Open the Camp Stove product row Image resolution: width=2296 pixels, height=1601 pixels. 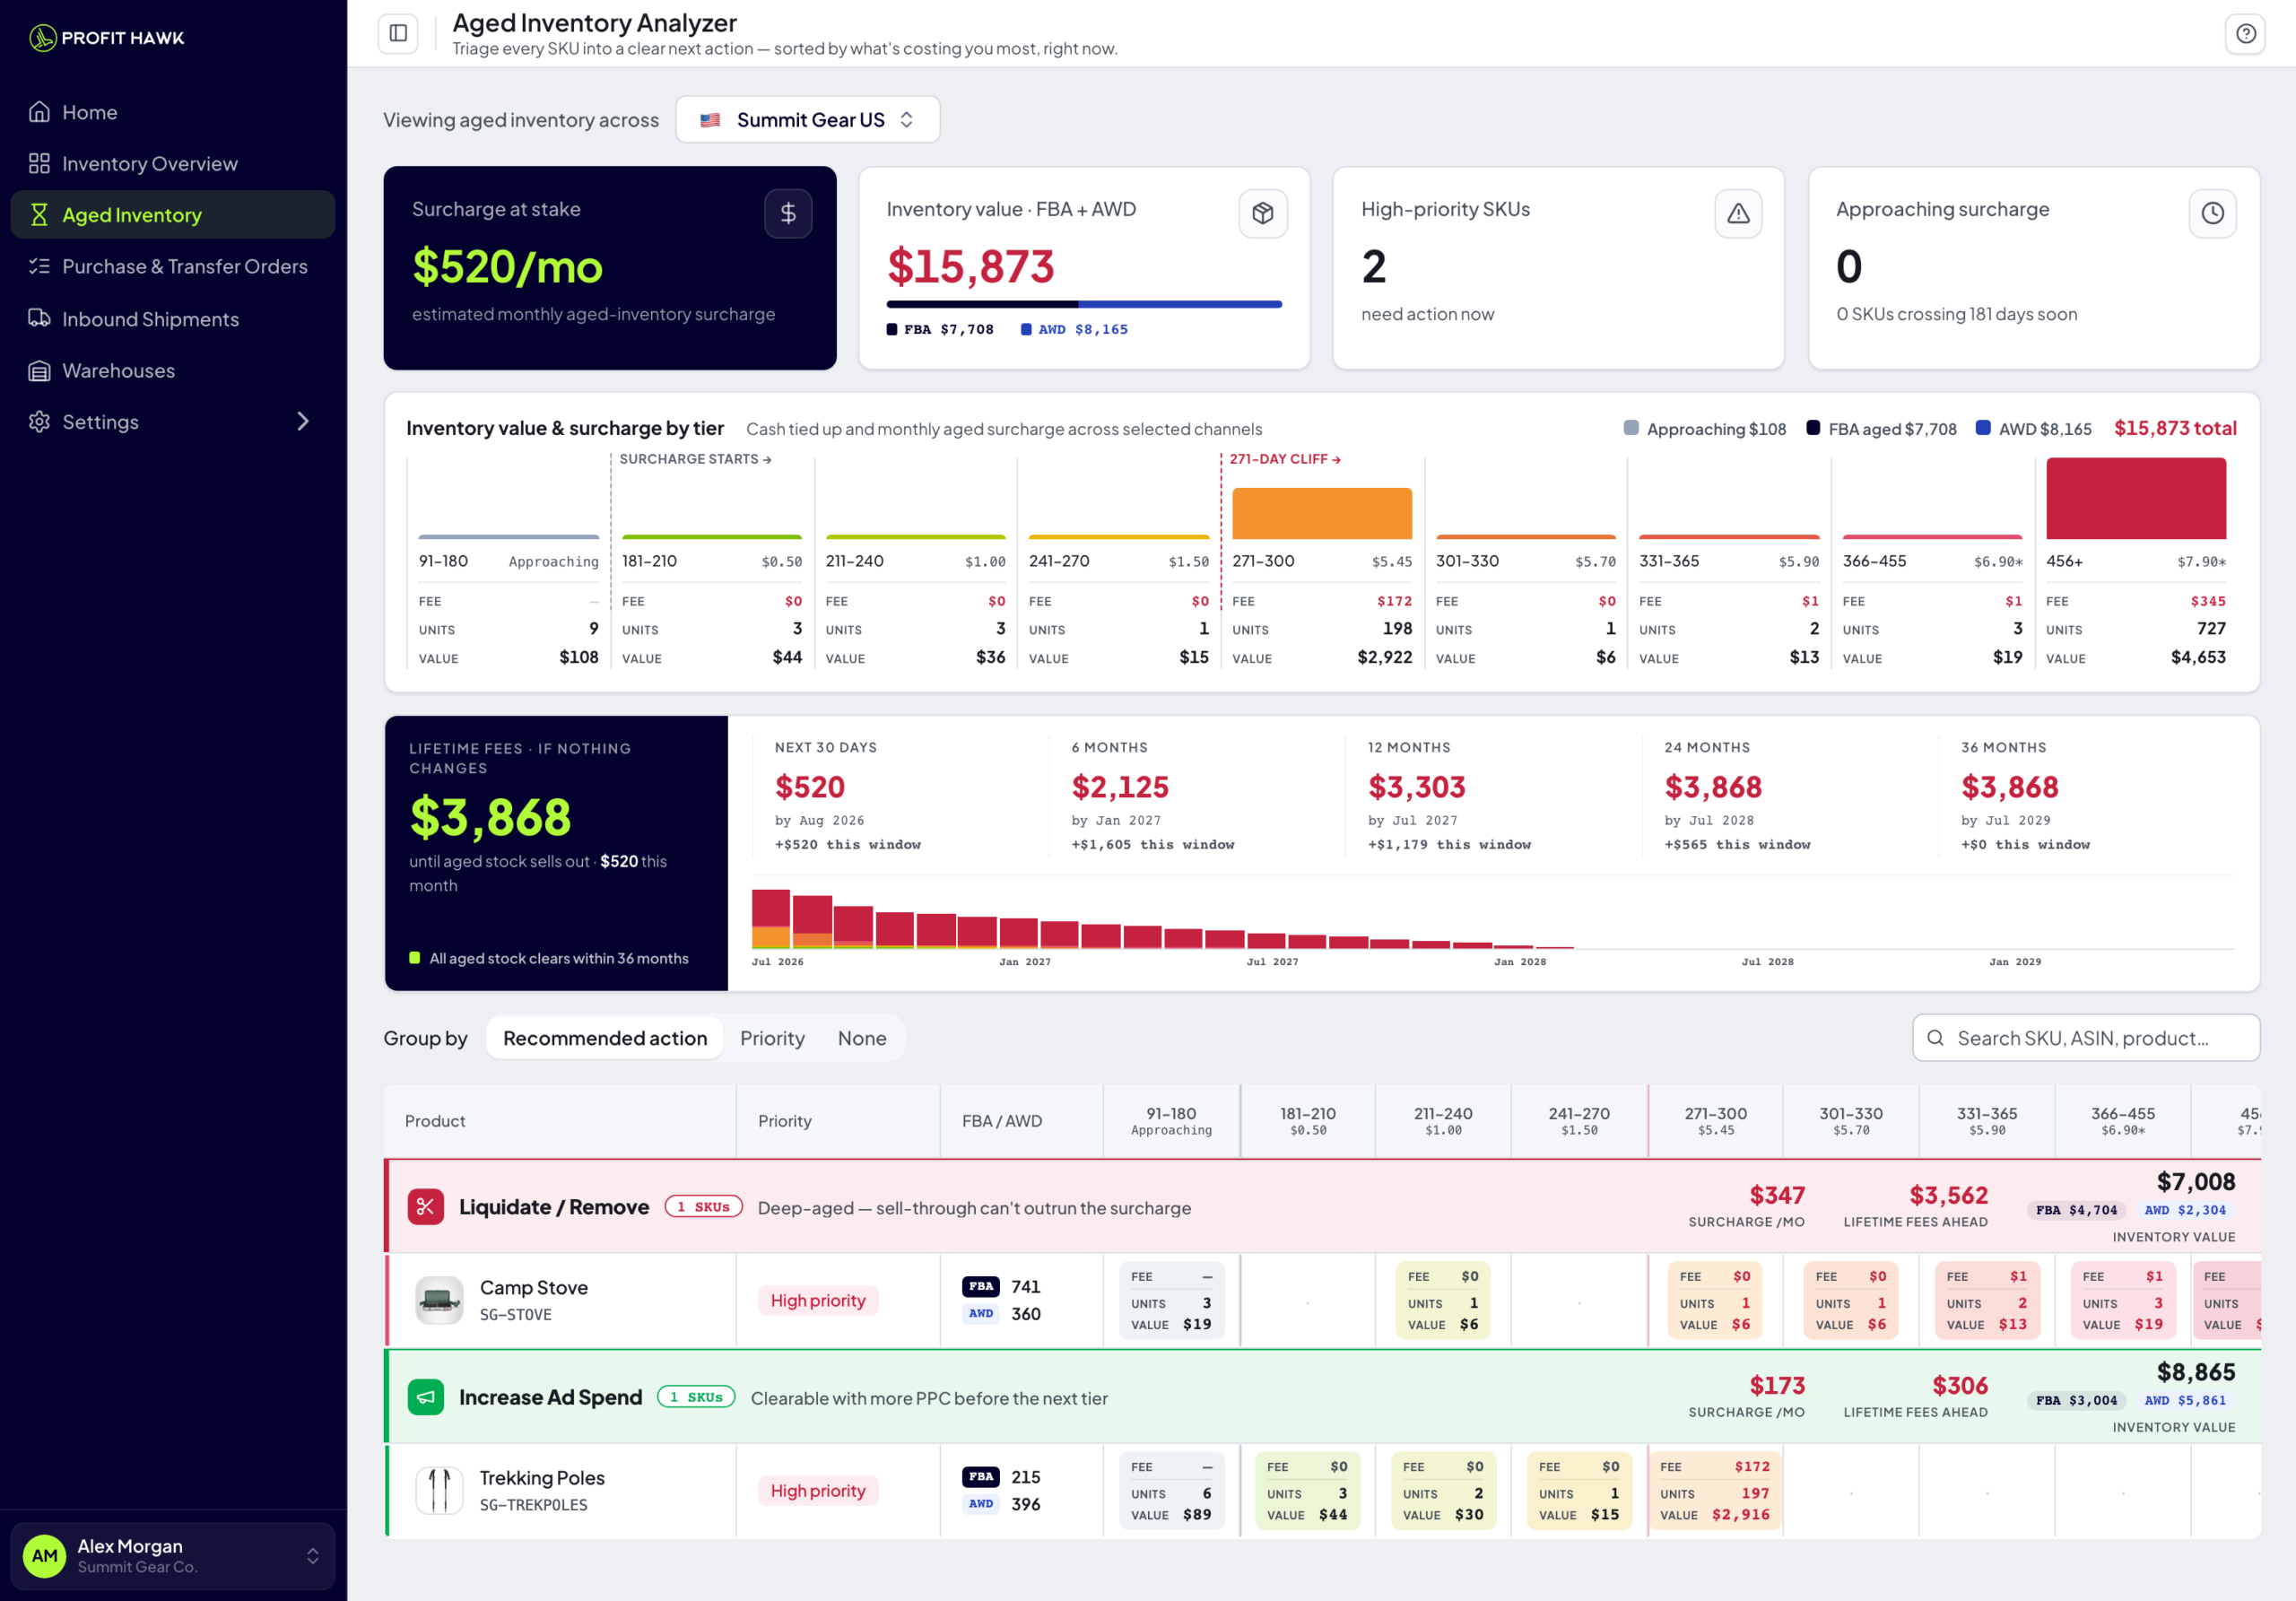[1322, 1300]
